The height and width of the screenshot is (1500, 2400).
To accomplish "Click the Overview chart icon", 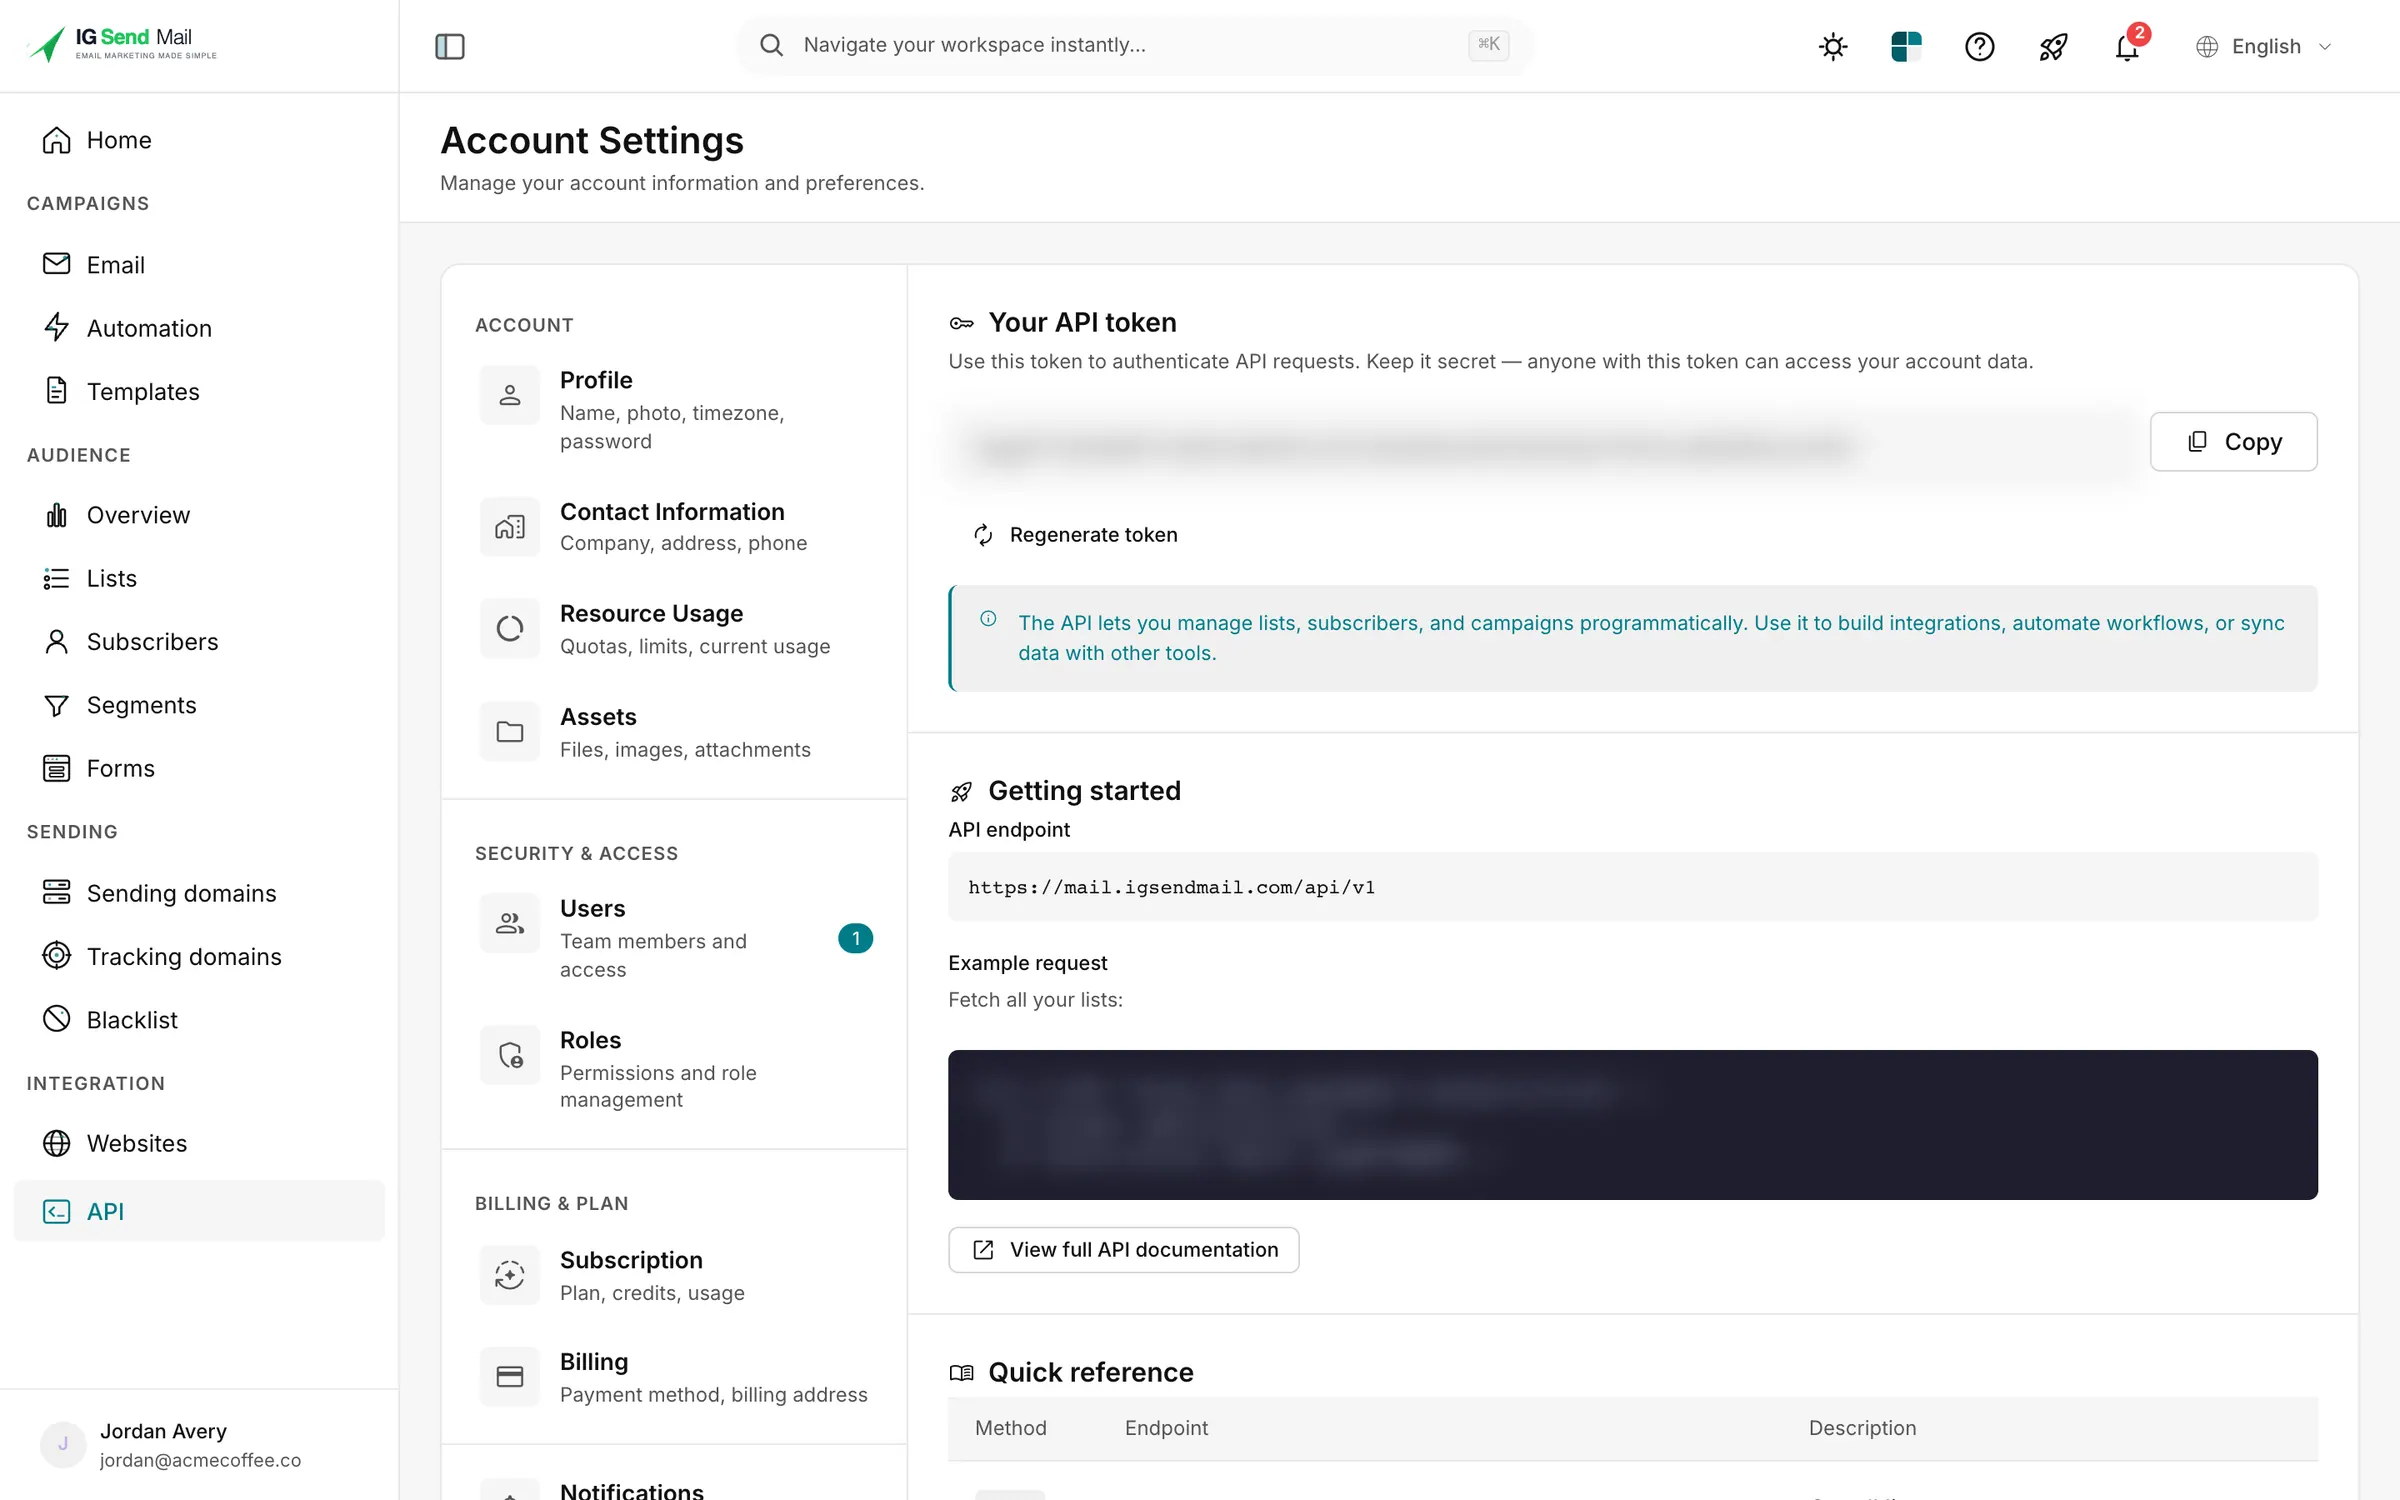I will point(57,515).
